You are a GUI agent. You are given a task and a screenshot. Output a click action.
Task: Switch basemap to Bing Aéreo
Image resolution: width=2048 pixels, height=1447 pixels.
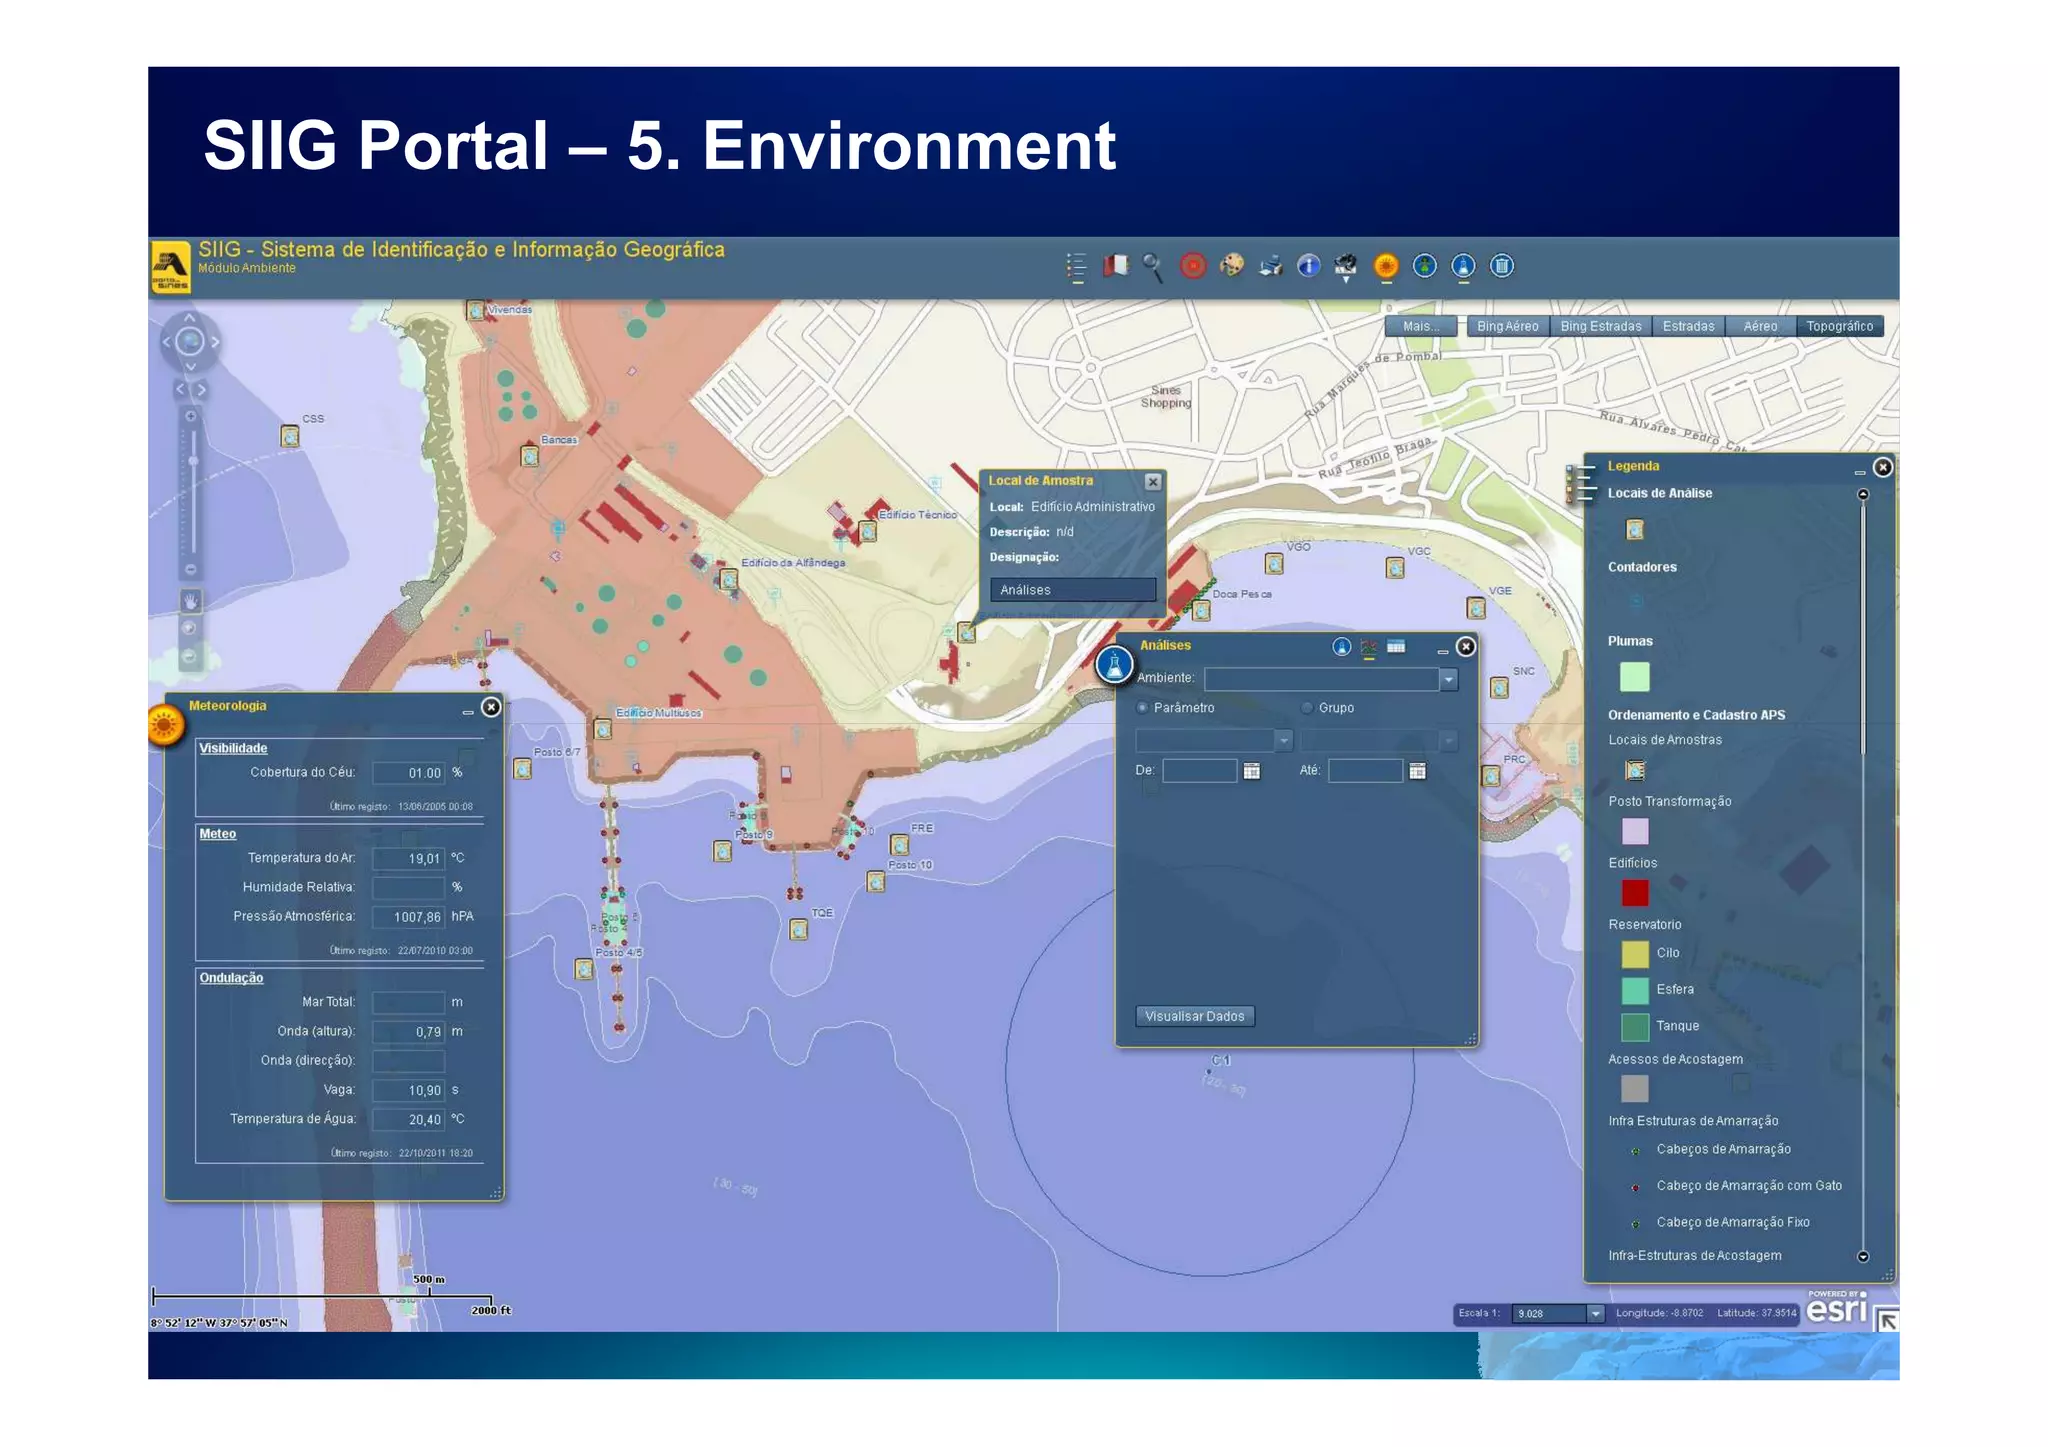tap(1508, 326)
